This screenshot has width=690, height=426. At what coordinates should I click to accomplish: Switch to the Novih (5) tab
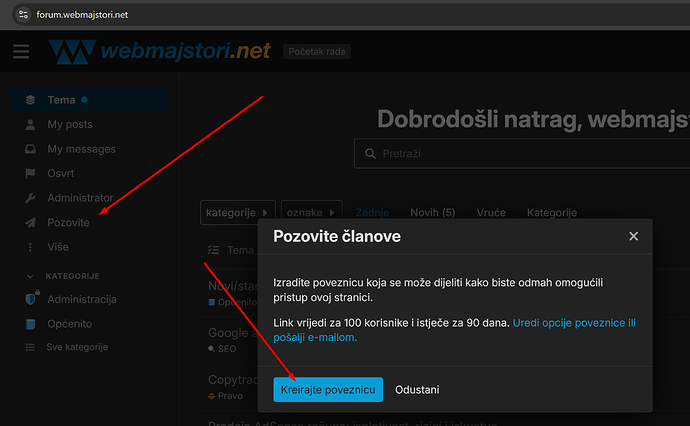point(433,213)
